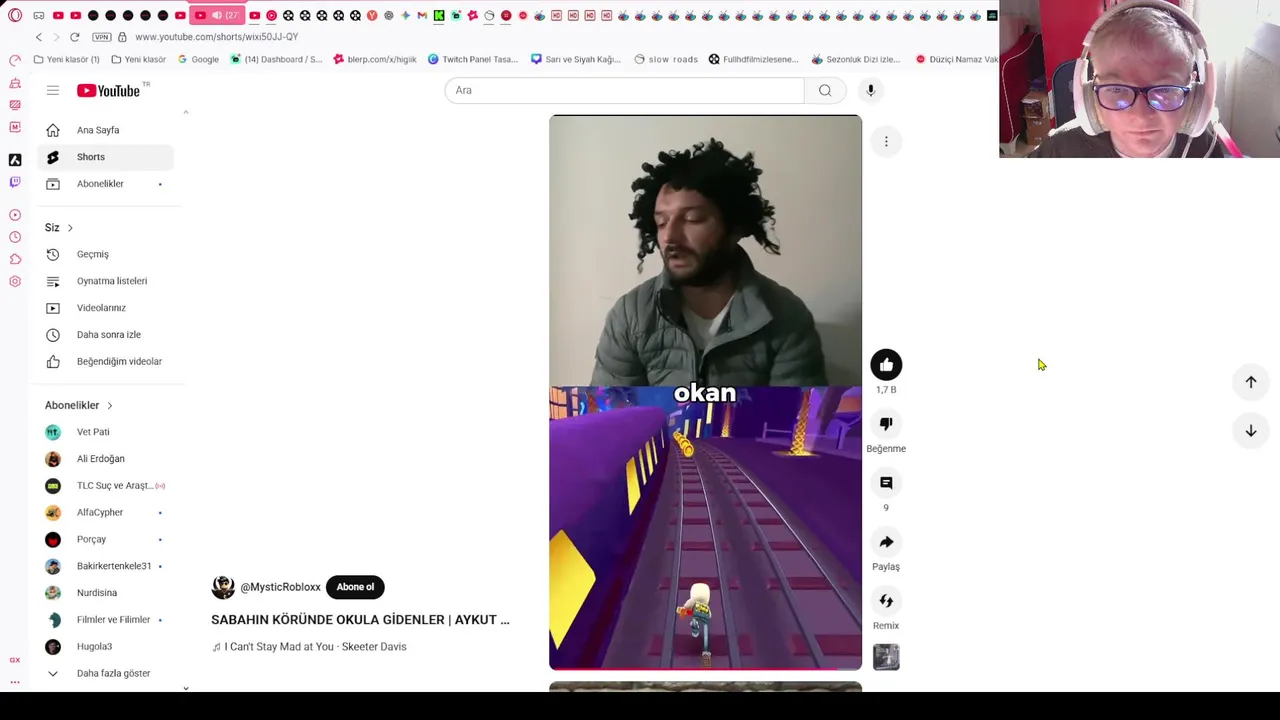Open the I Can't Stay Mad at You sound

(x=309, y=647)
